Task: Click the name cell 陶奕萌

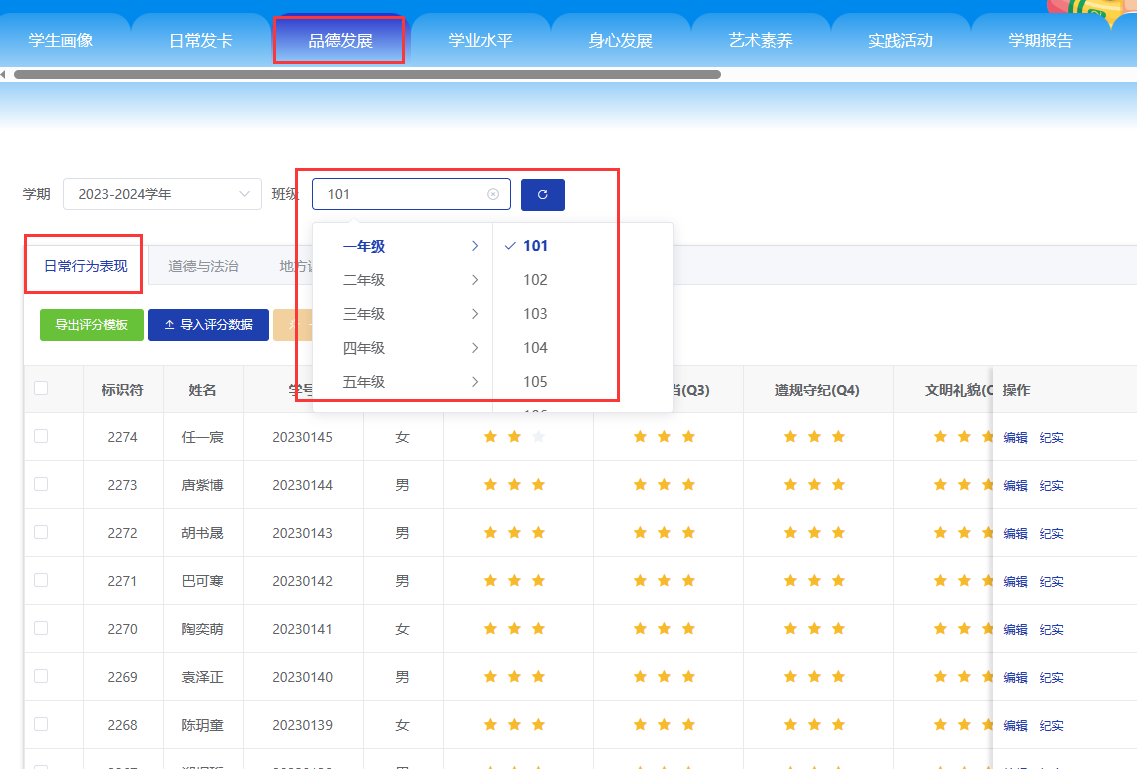Action: point(202,629)
